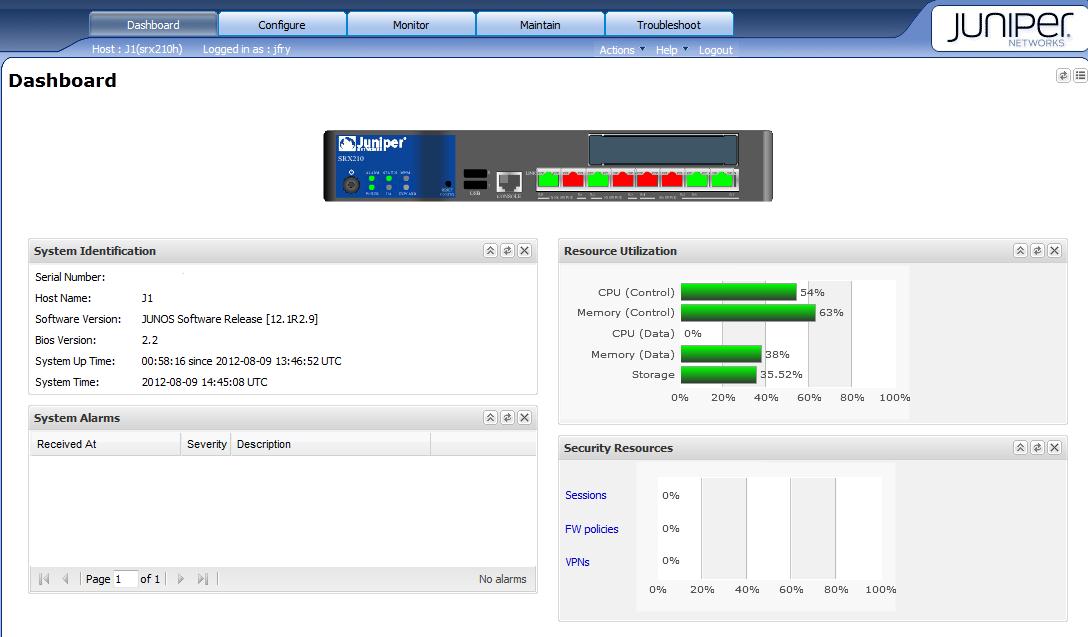Image resolution: width=1088 pixels, height=637 pixels.
Task: Open the FW policies link
Action: click(x=591, y=529)
